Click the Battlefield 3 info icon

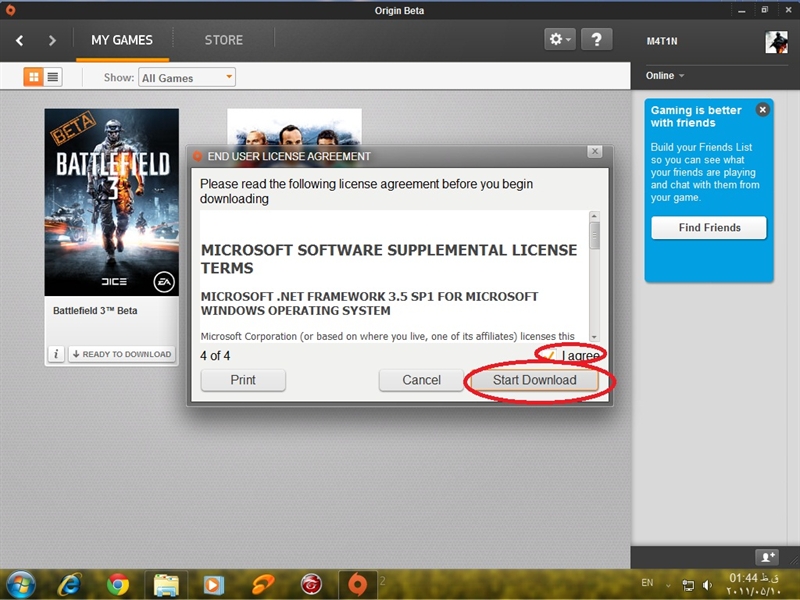[56, 354]
